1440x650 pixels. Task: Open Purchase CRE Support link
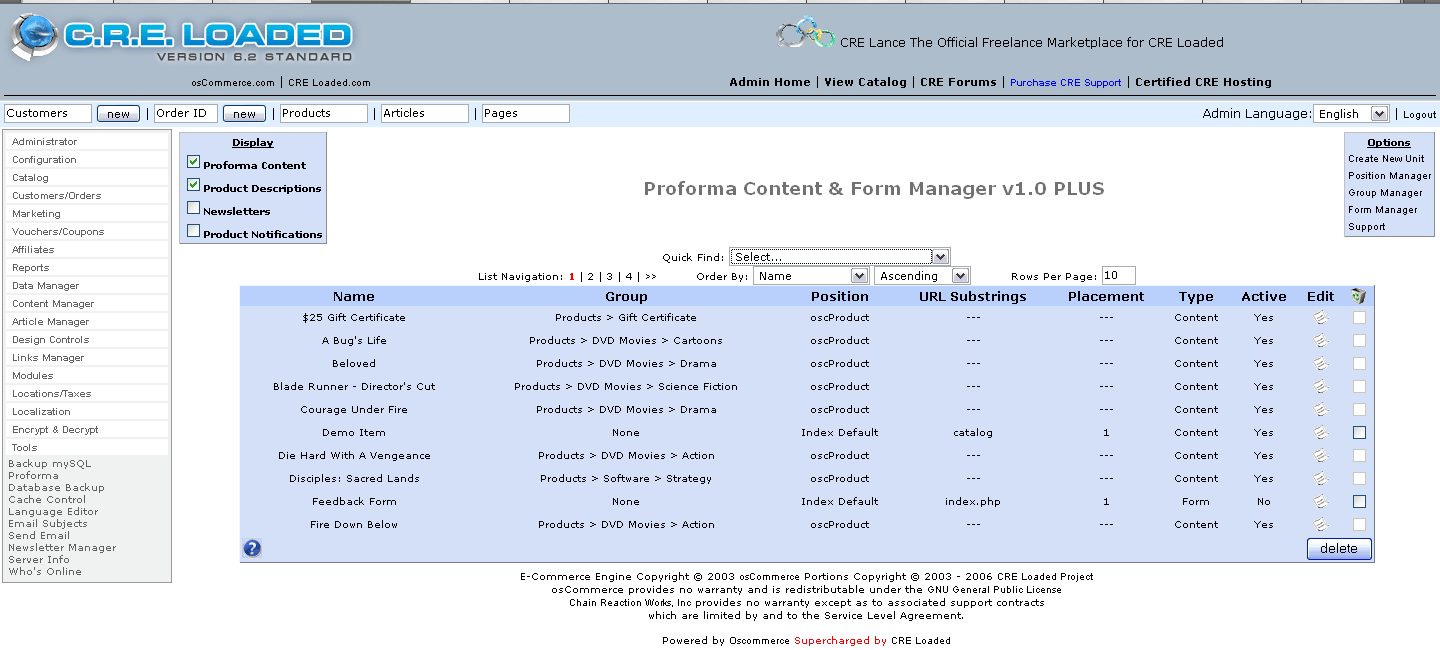(x=1066, y=83)
